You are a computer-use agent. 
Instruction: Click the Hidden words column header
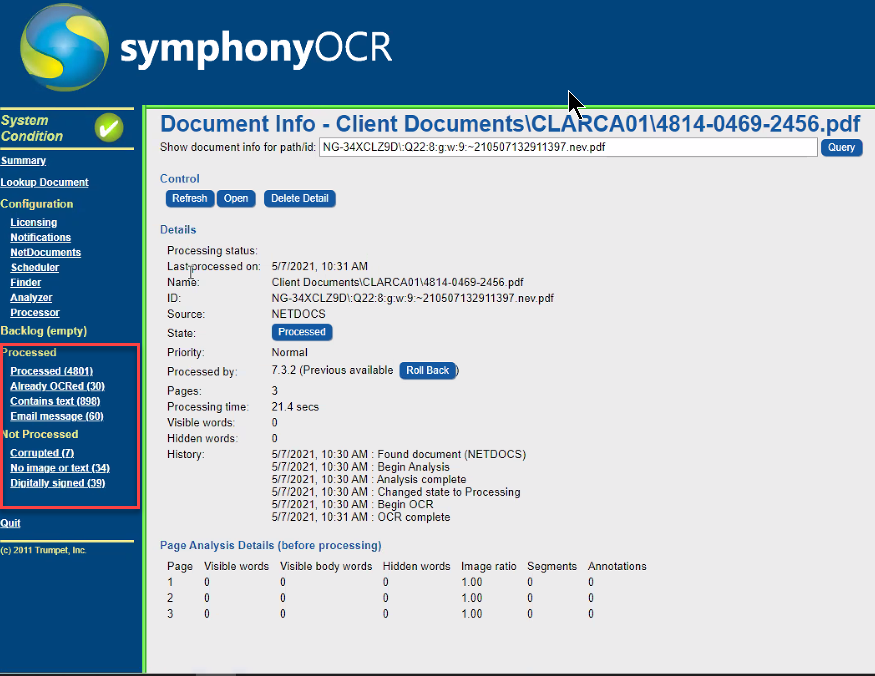416,567
